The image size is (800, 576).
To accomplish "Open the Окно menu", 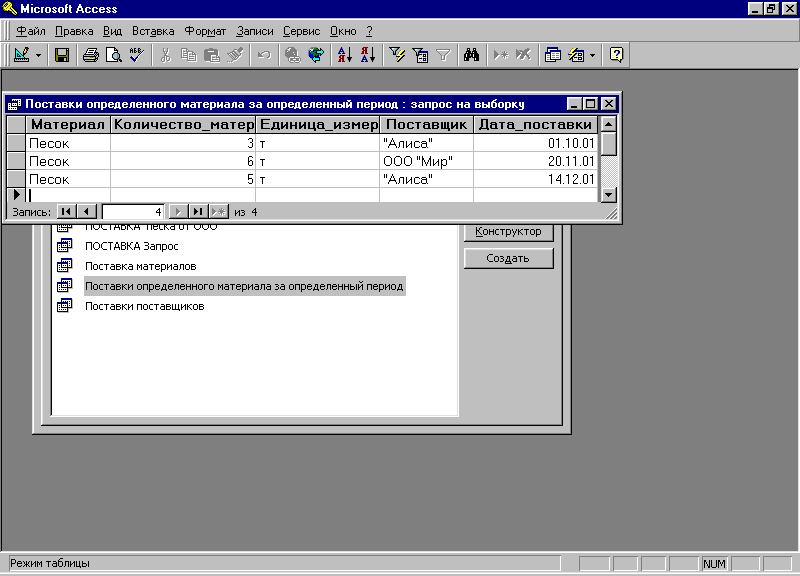I will click(343, 31).
